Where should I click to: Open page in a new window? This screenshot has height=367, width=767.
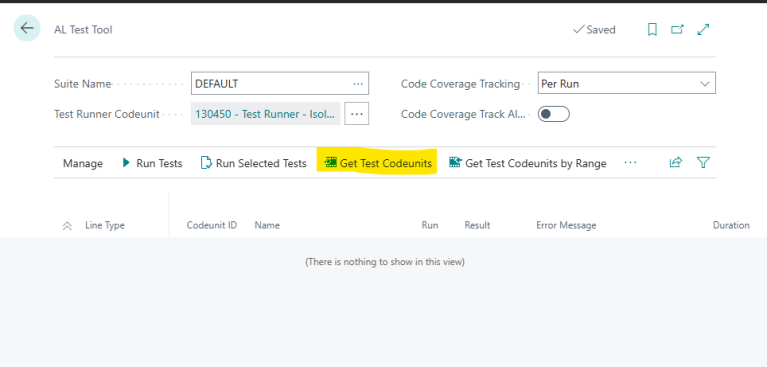pos(677,30)
